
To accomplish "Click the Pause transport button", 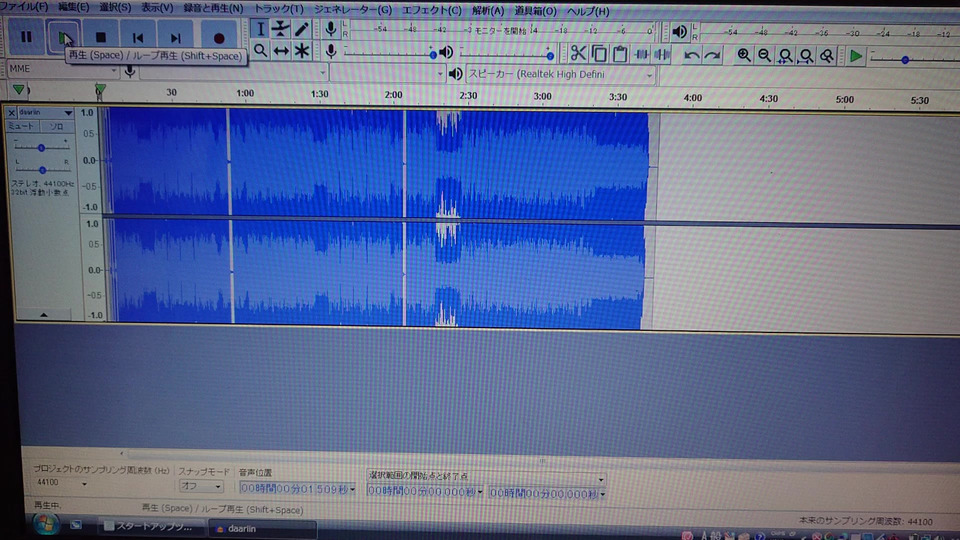I will point(26,37).
